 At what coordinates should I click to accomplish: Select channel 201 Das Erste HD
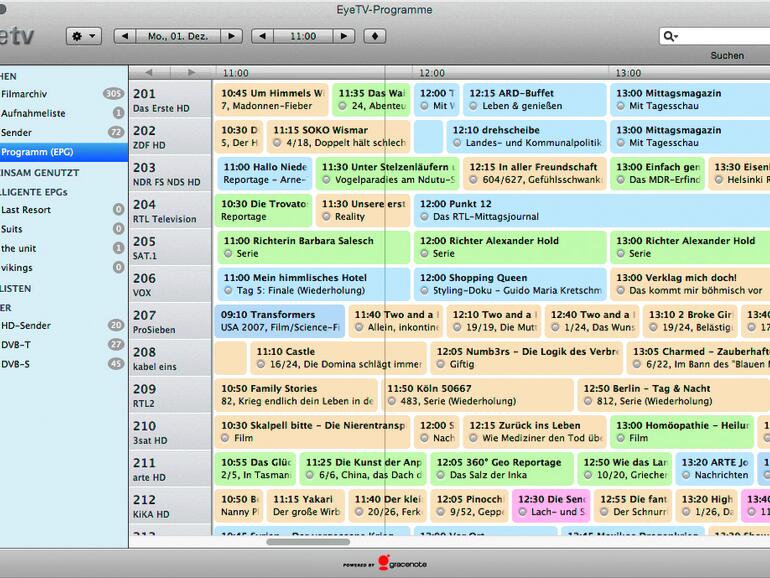point(170,100)
